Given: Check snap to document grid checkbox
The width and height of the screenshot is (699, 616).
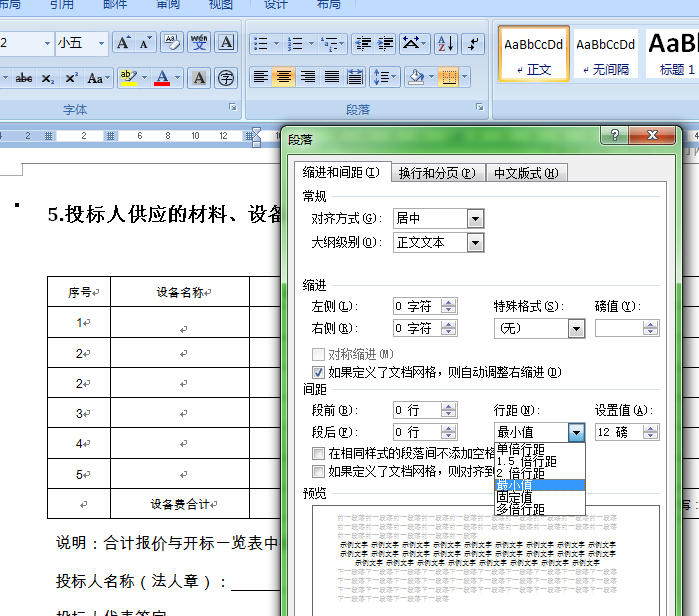Looking at the screenshot, I should point(318,471).
